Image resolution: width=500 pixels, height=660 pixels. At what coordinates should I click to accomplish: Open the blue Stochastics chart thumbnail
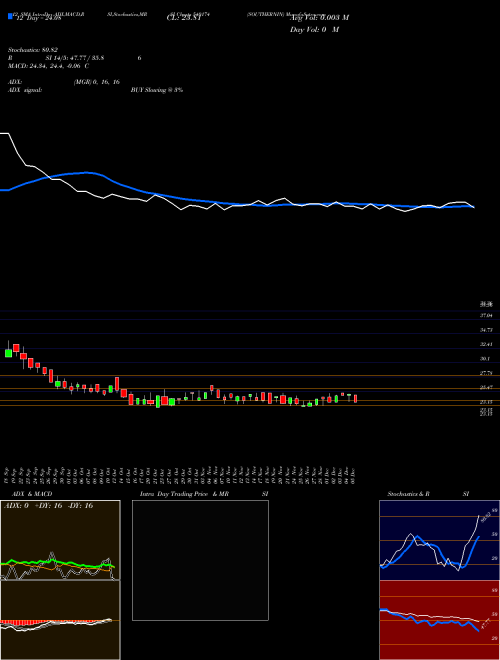tap(439, 540)
